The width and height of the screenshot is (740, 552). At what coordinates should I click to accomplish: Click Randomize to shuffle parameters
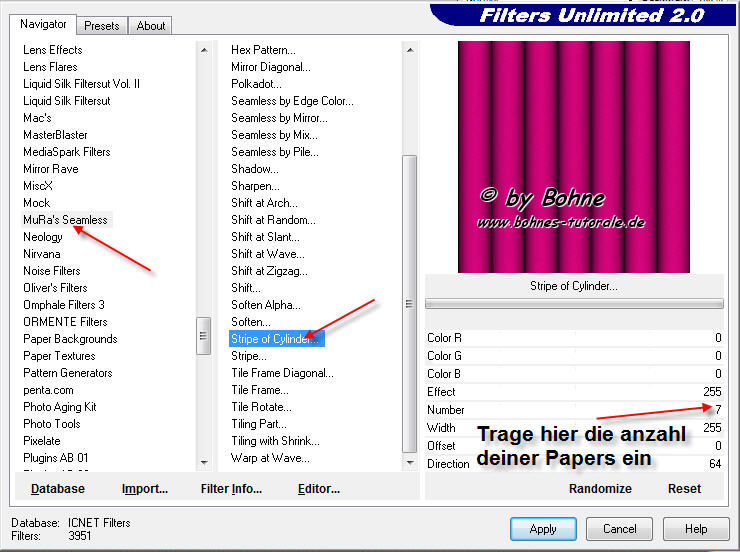600,489
